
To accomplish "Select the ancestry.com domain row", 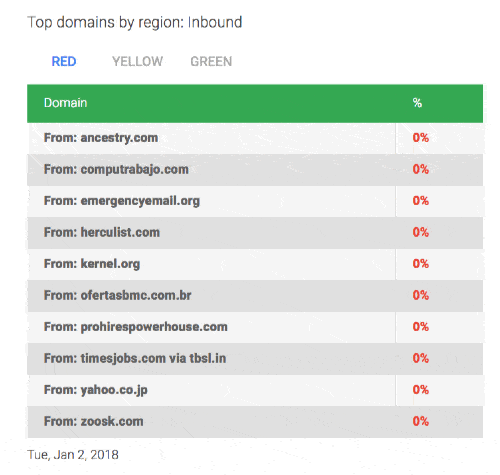I will click(x=255, y=138).
